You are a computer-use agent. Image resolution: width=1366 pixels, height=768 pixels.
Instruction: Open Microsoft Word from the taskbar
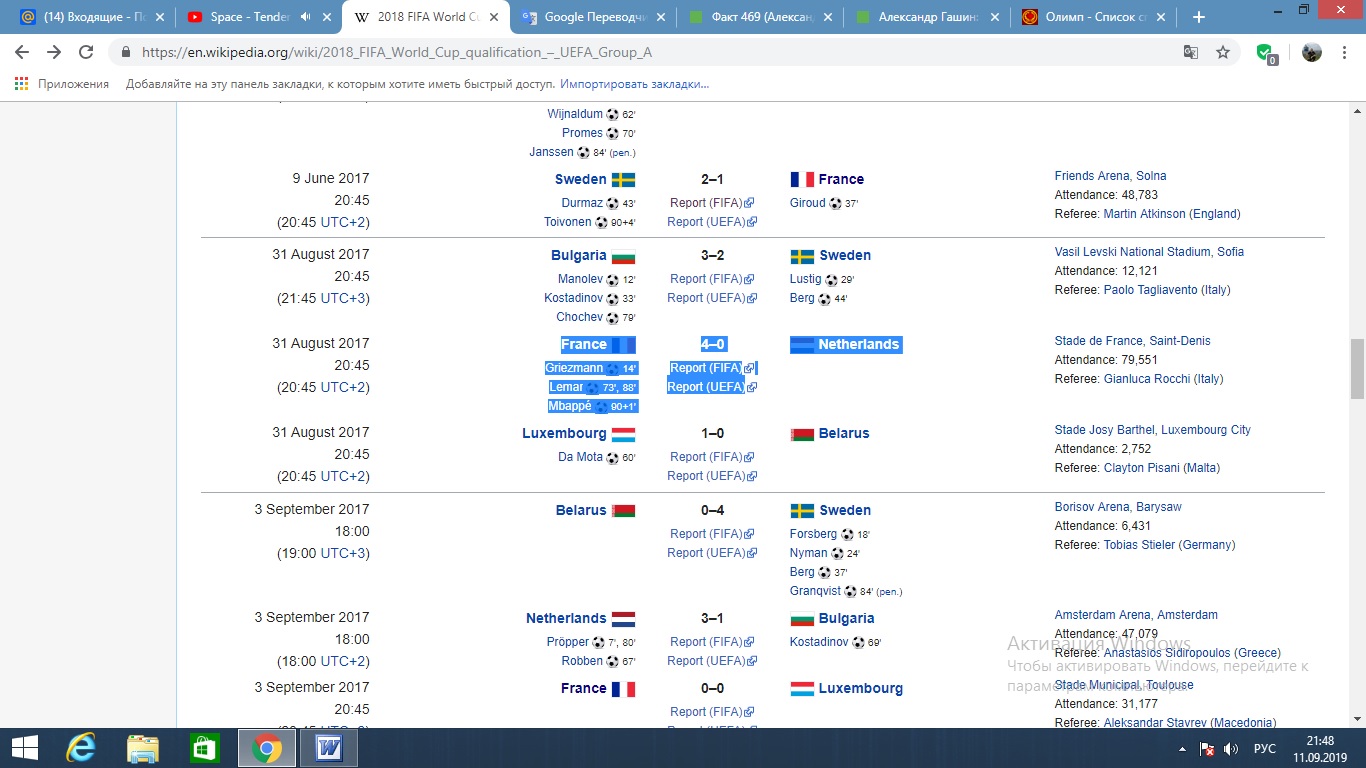[x=329, y=748]
